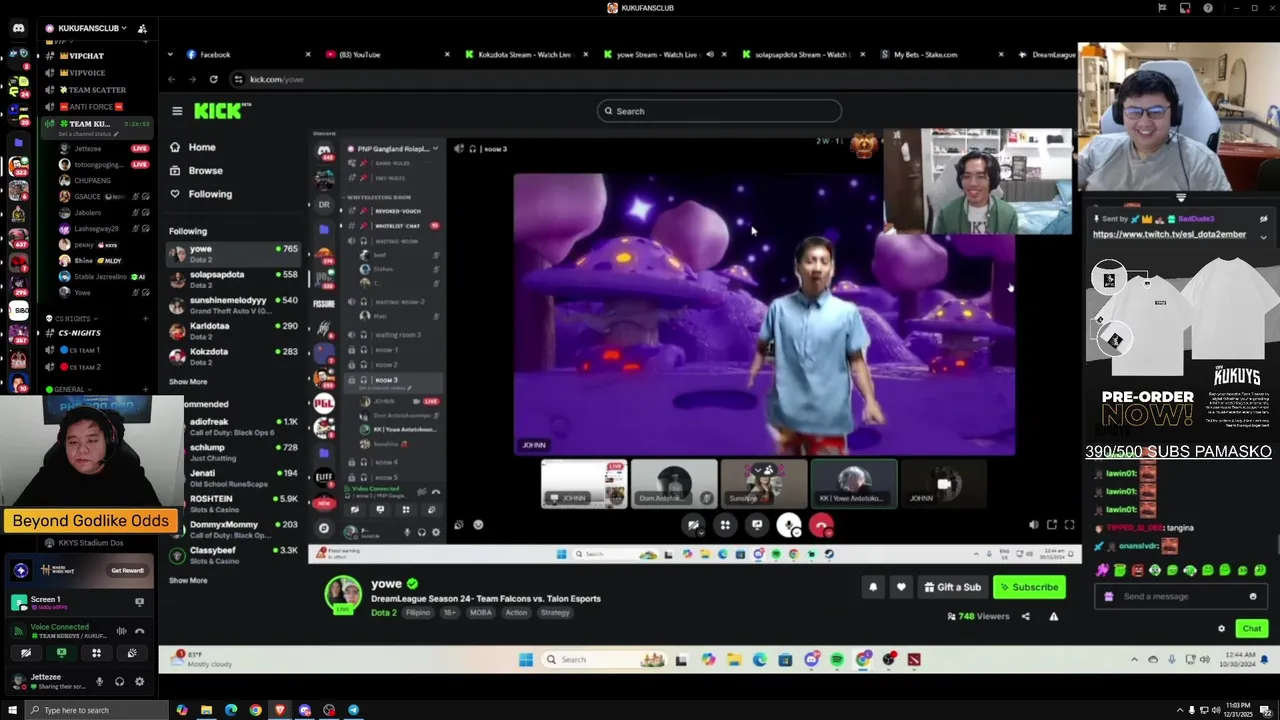Image resolution: width=1280 pixels, height=720 pixels.
Task: Open Brave browser on Windows taskbar
Action: [280, 710]
